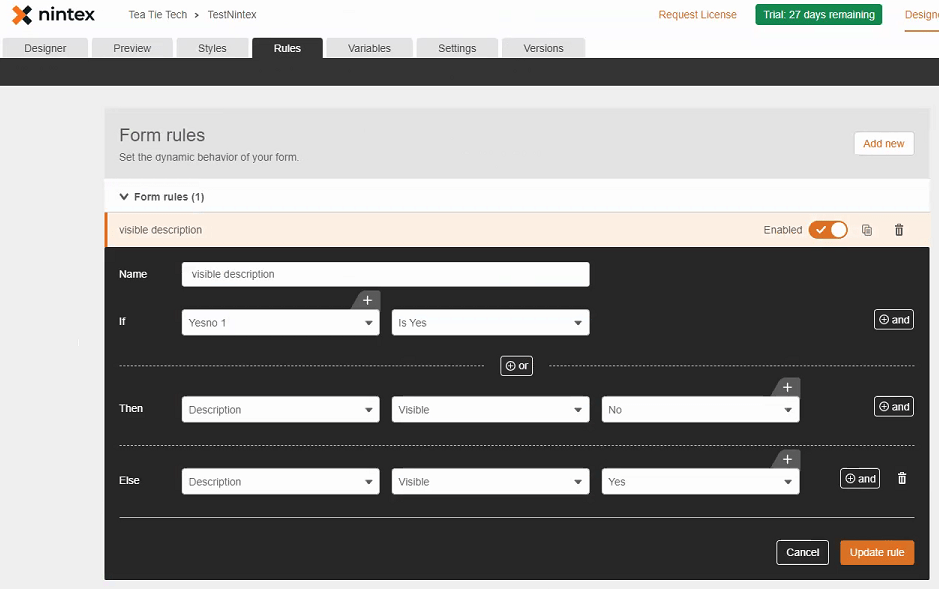Open Else Visible property dropdown

coord(490,481)
